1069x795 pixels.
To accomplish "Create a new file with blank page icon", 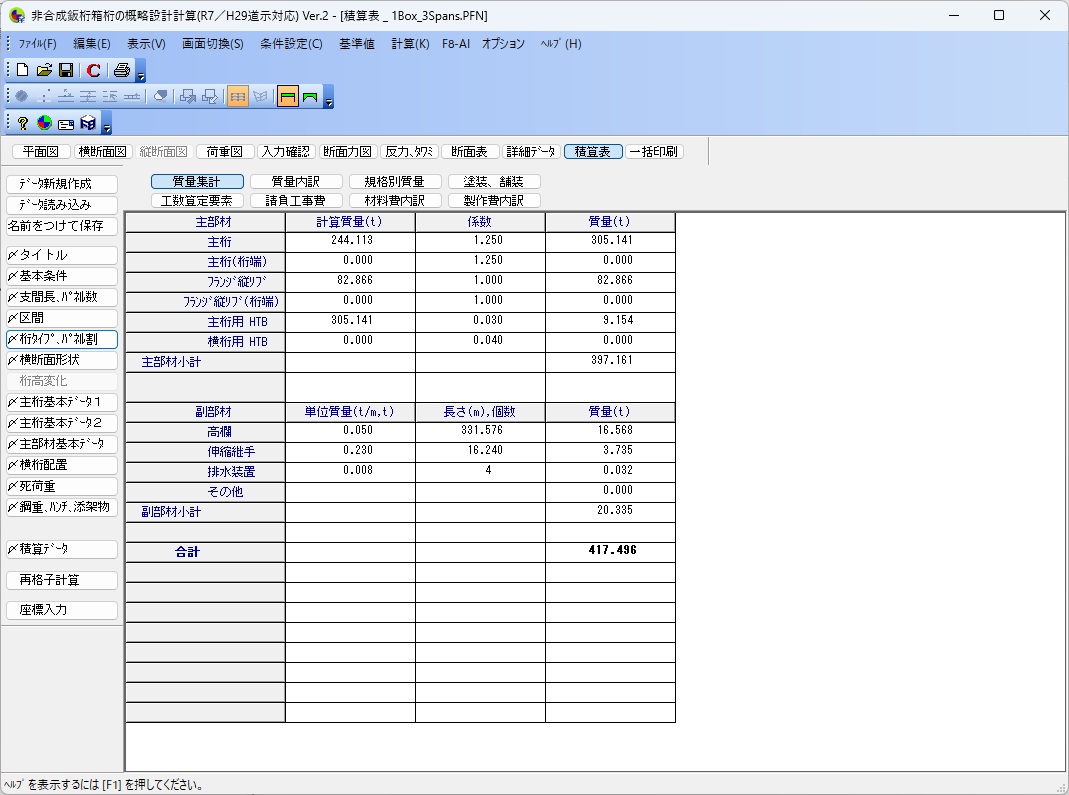I will [22, 70].
